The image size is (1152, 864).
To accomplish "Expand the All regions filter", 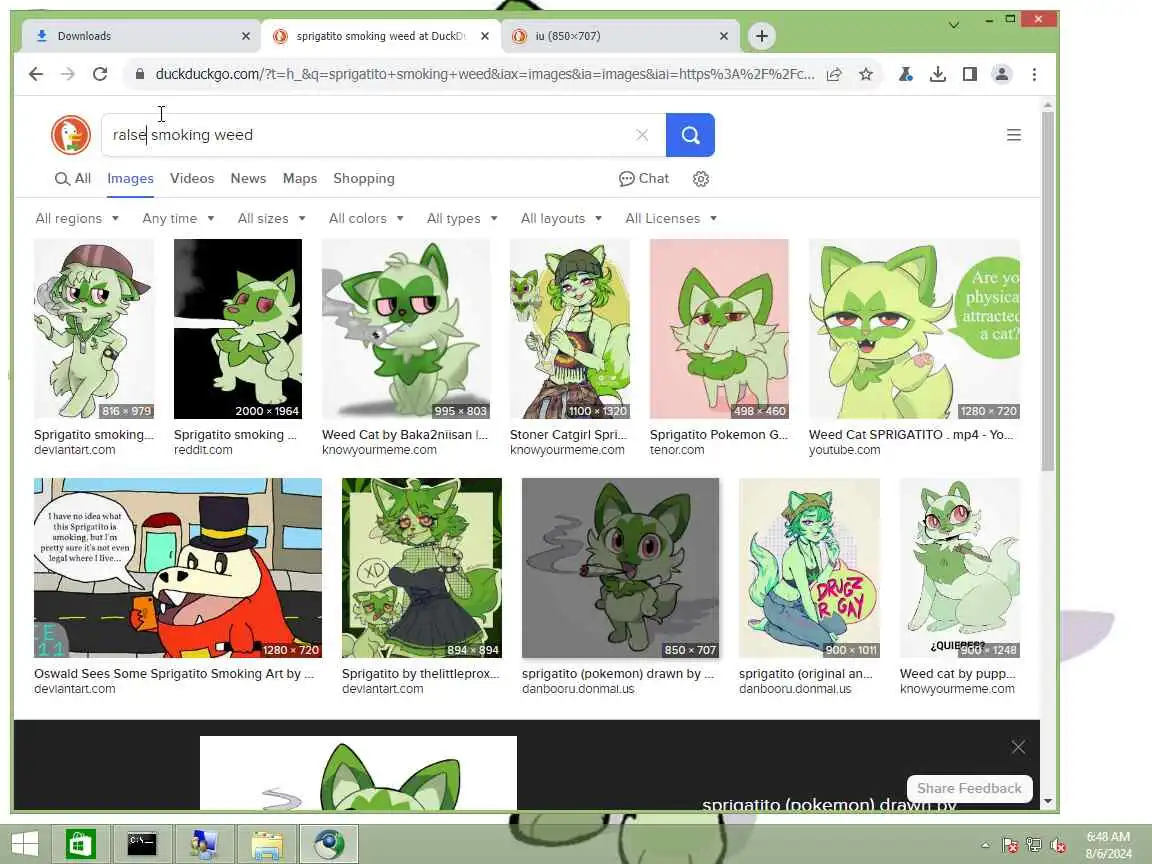I will [77, 219].
